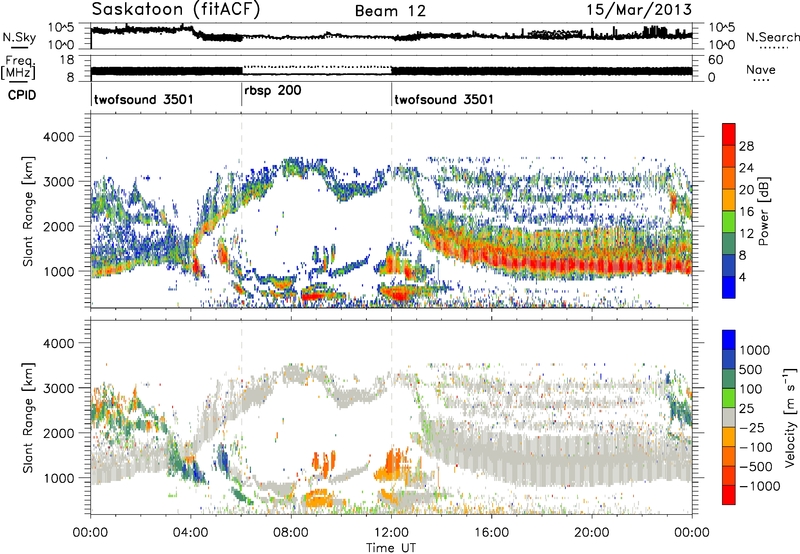Click the "20:00" time axis label
The width and height of the screenshot is (800, 554).
[x=592, y=533]
